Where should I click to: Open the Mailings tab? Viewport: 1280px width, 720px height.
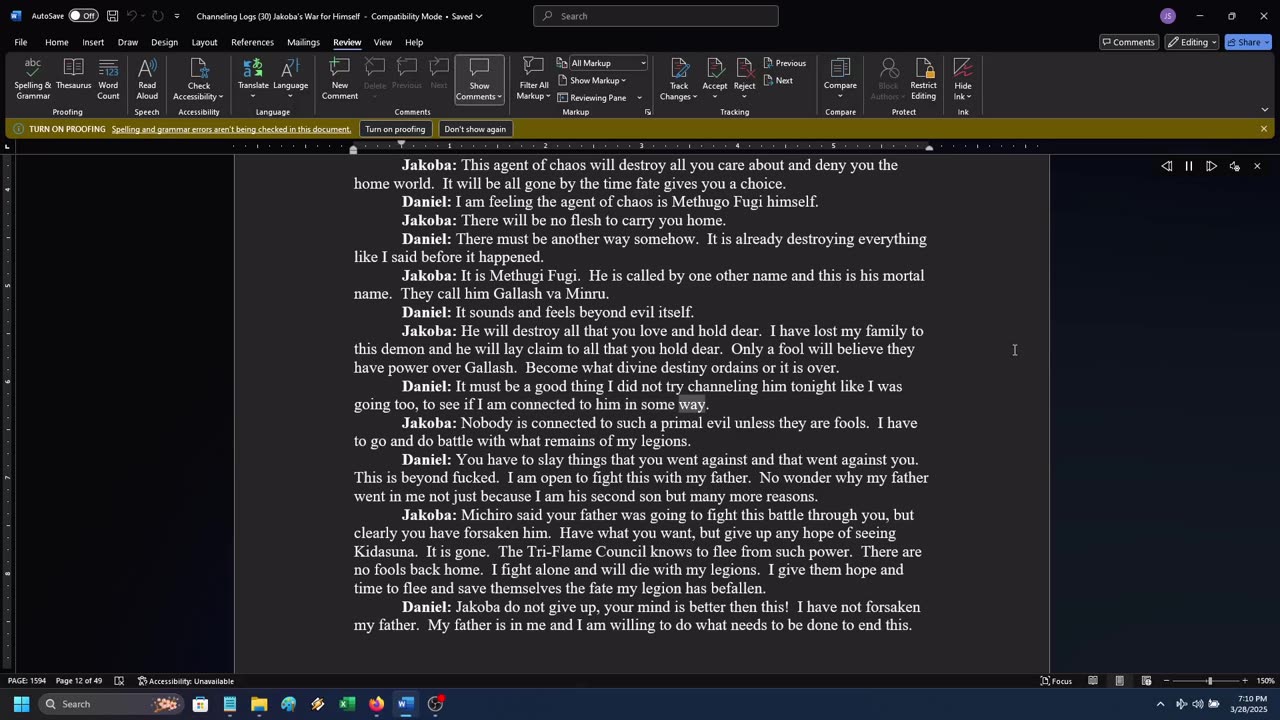[303, 42]
